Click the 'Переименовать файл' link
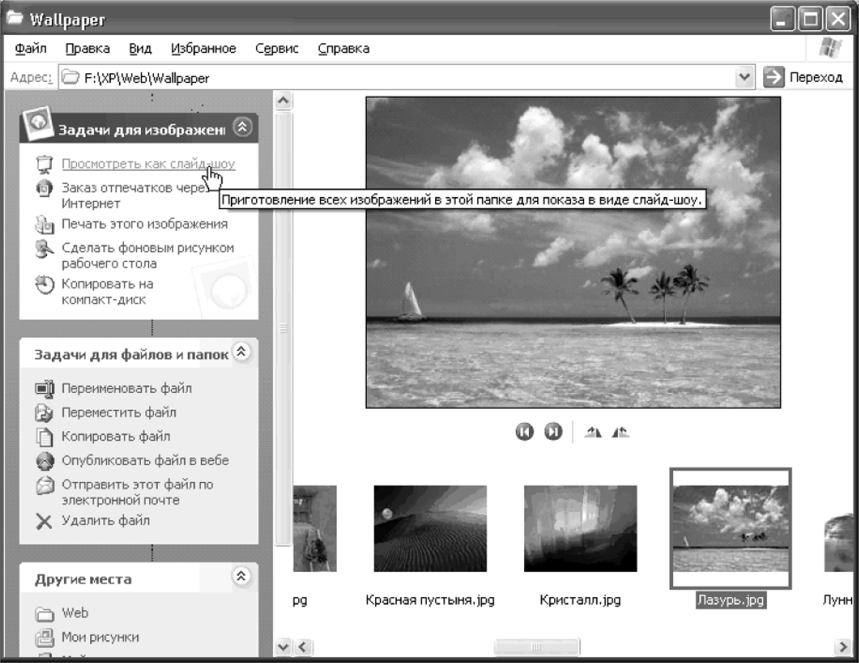This screenshot has width=859, height=663. tap(127, 388)
